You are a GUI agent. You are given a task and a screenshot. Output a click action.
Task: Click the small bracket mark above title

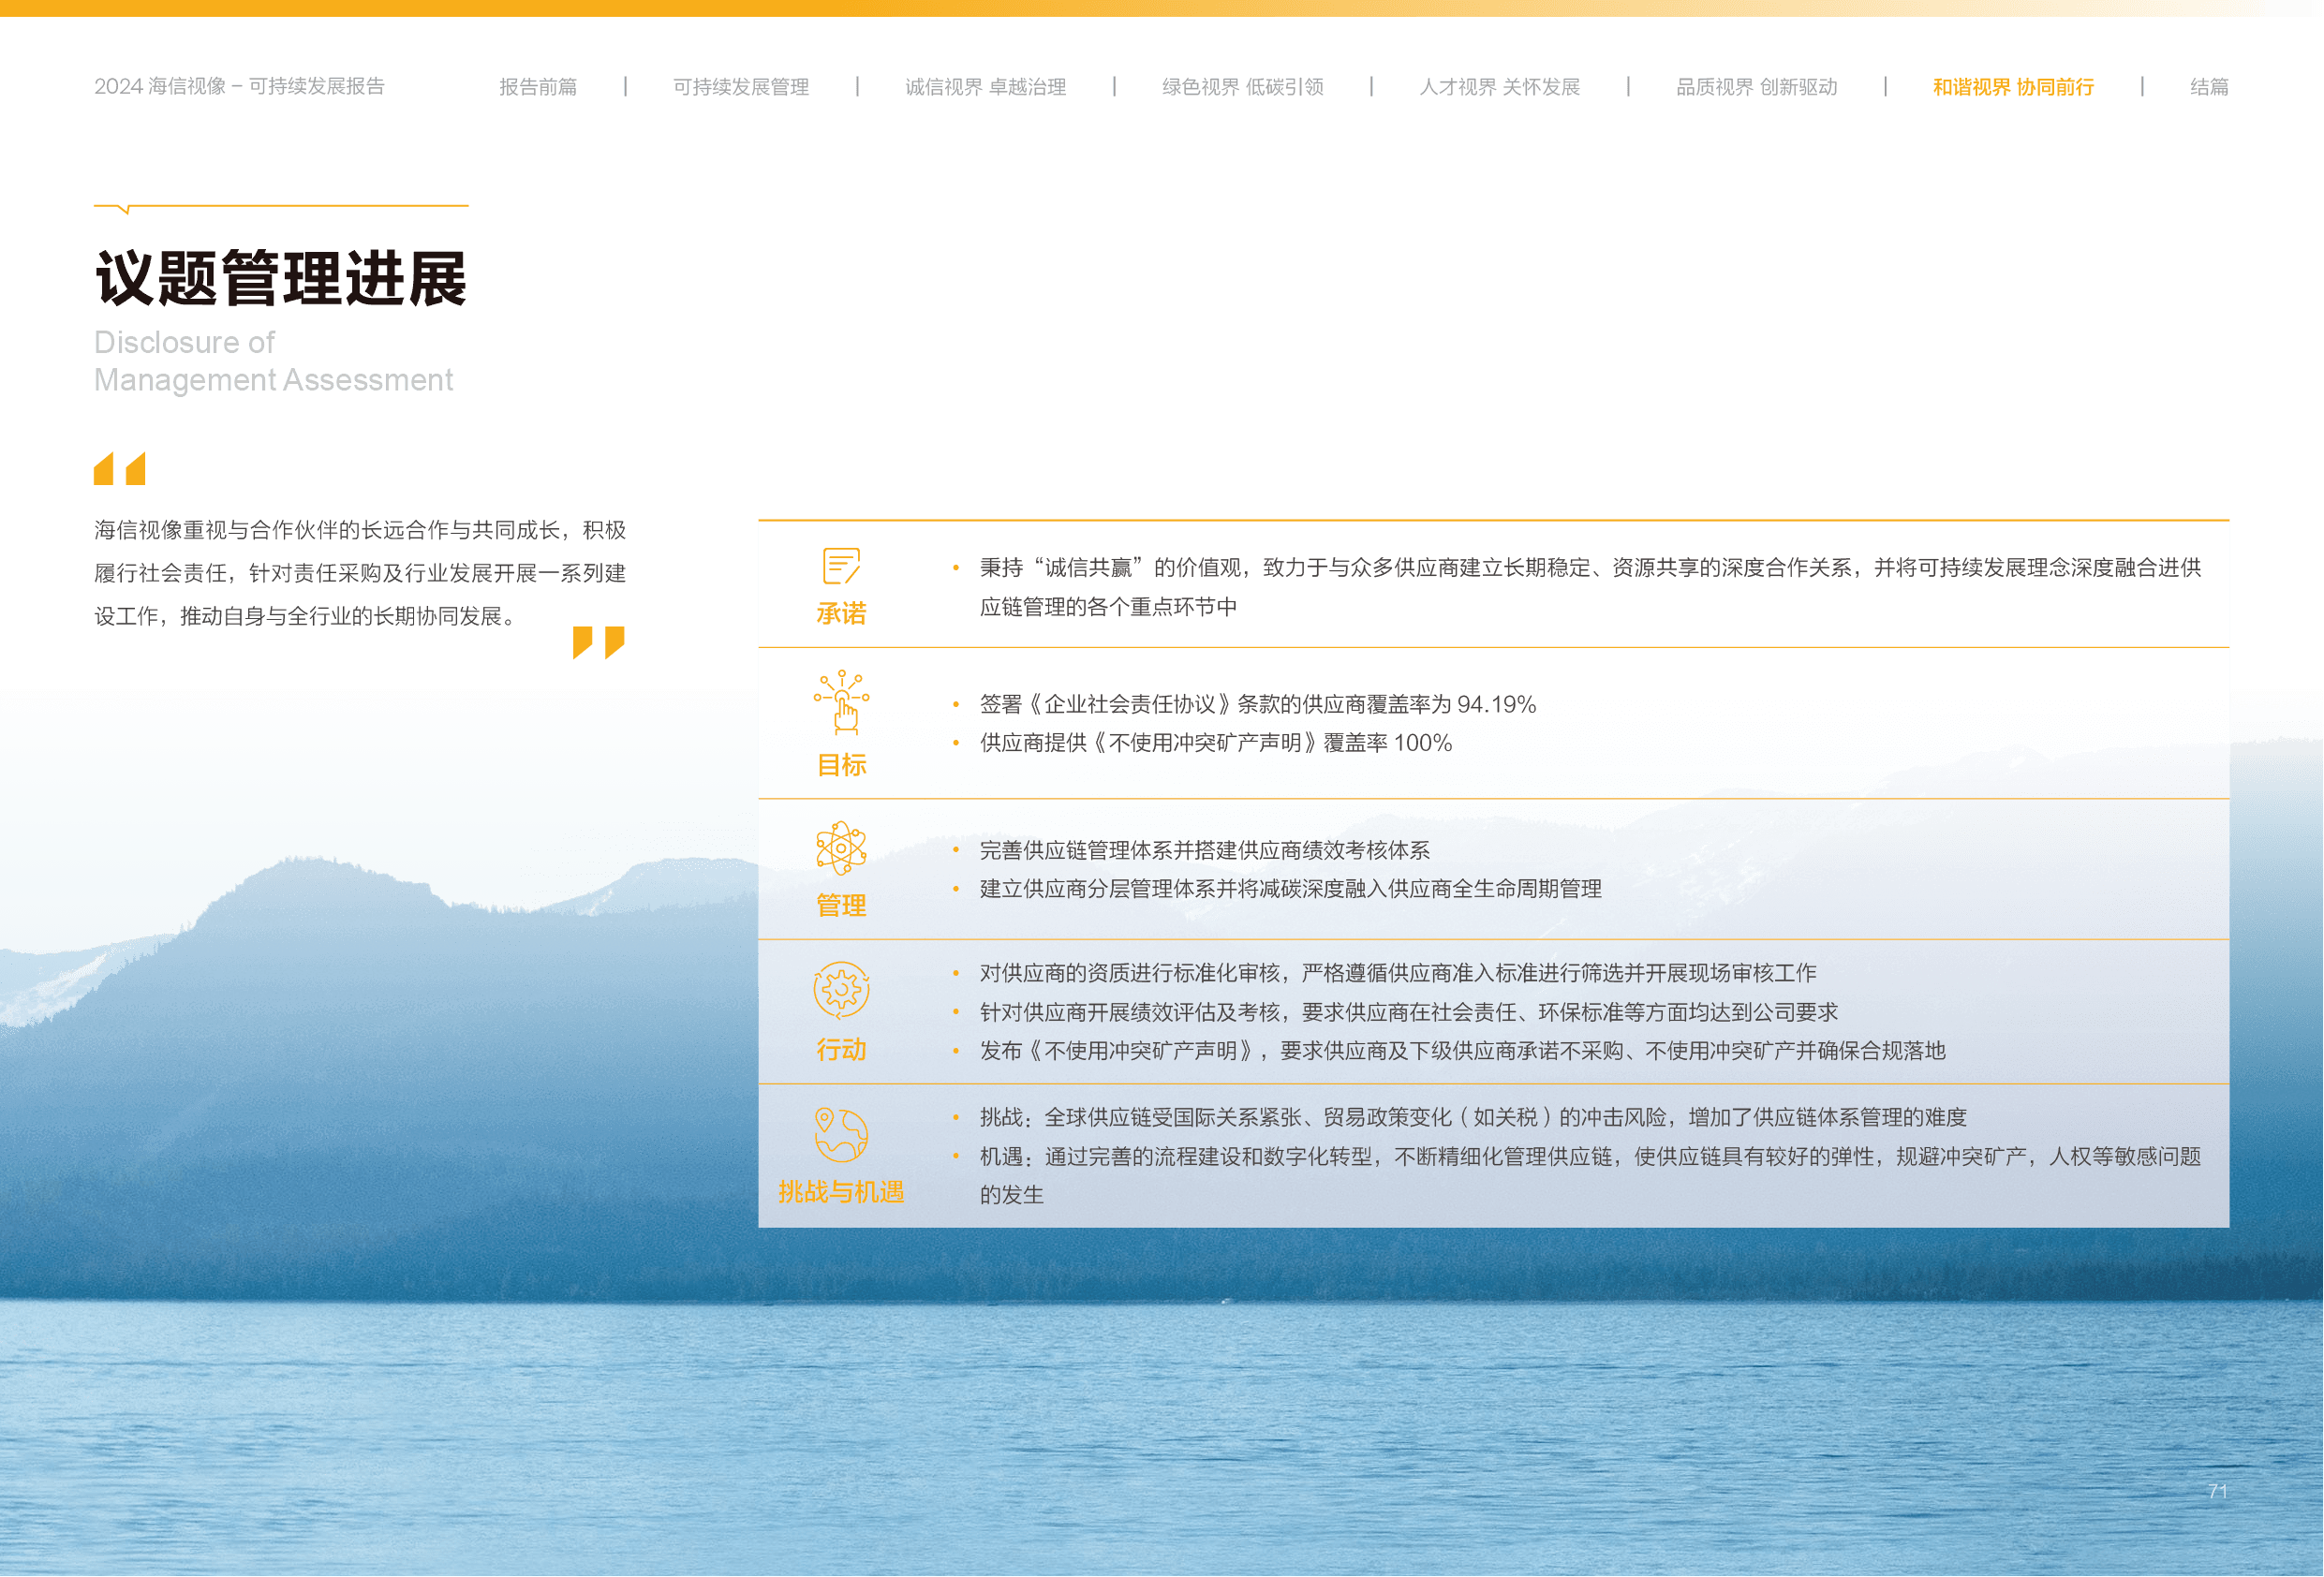point(124,209)
